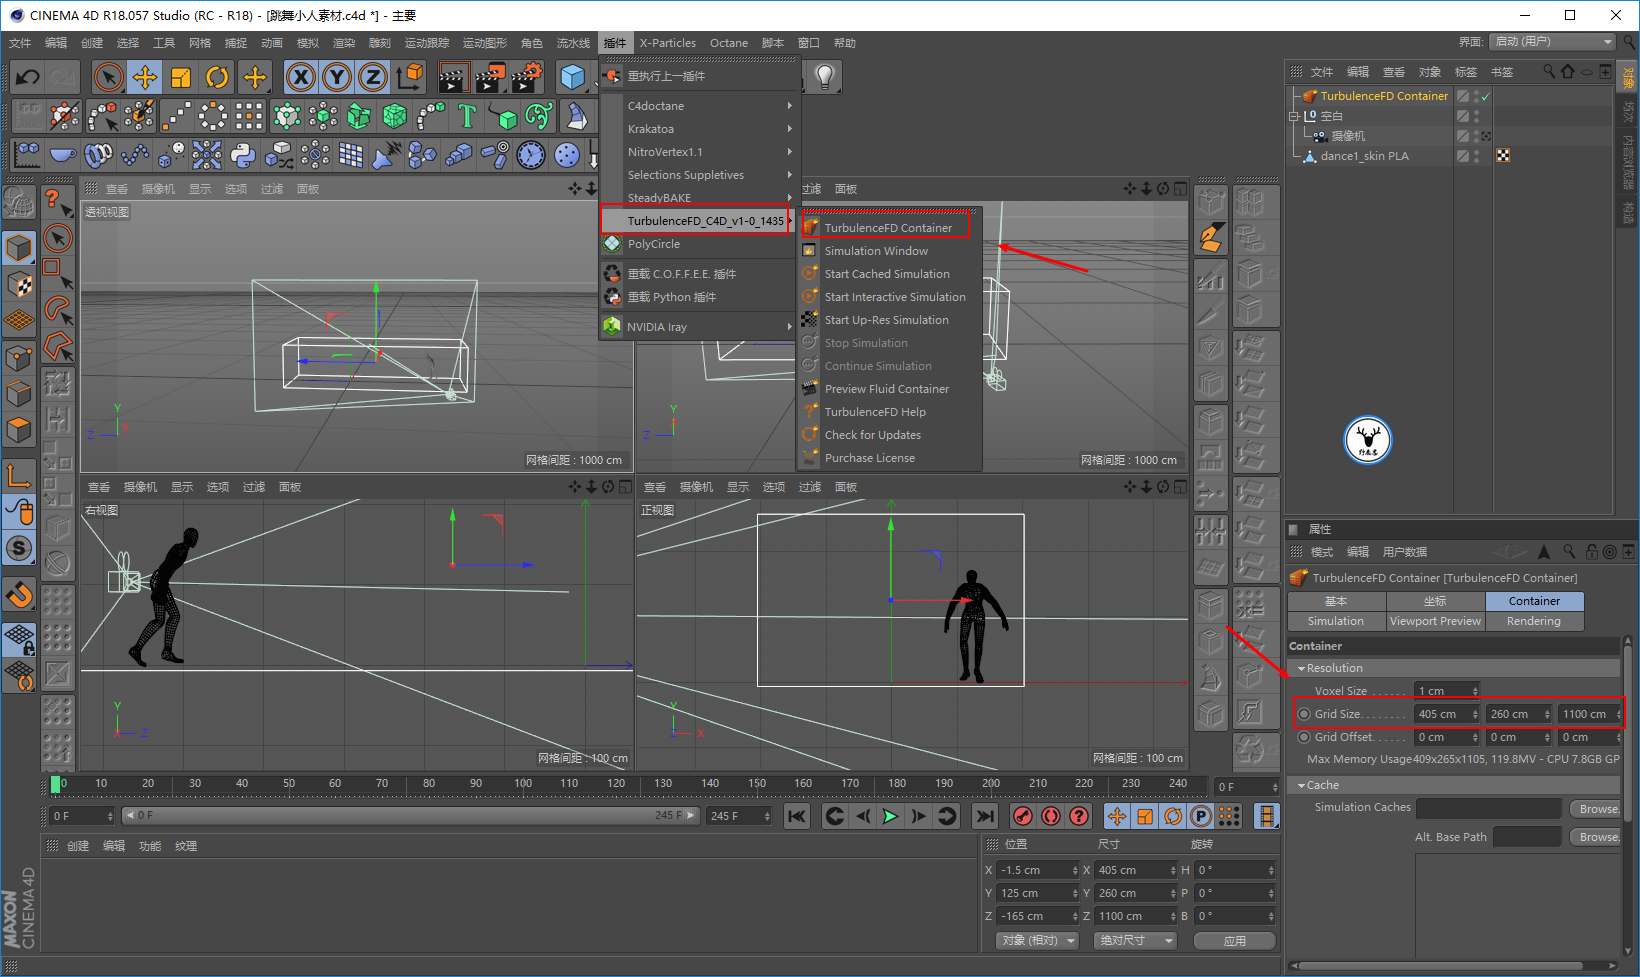Toggle layer square of TurbulenceFD Container row
This screenshot has width=1640, height=977.
coord(1463,96)
